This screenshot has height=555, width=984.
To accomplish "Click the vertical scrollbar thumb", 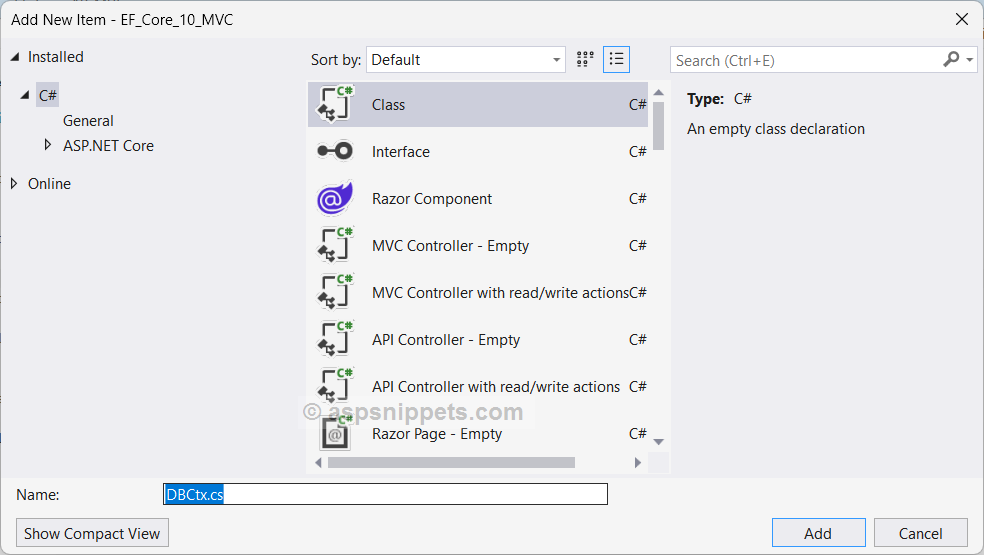I will (x=658, y=126).
